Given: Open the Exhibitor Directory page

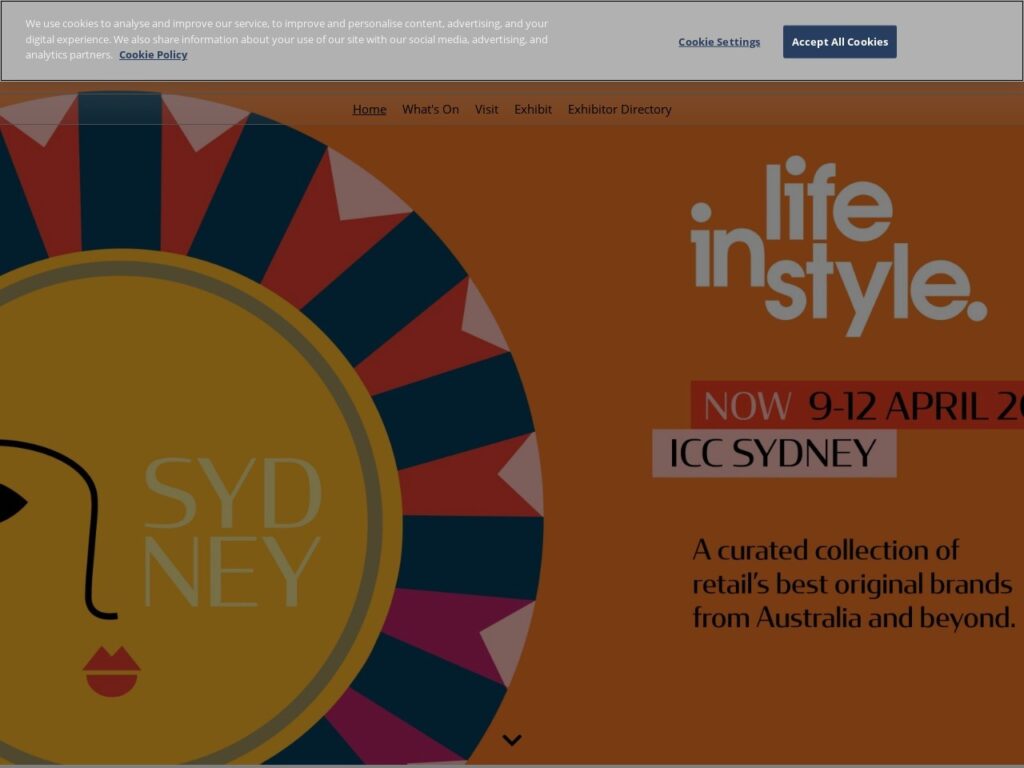Looking at the screenshot, I should 619,109.
